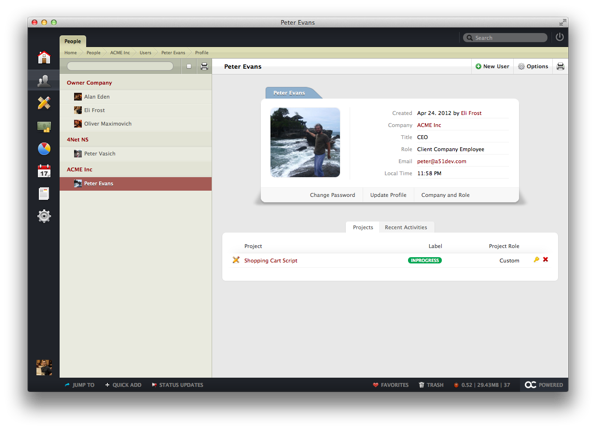
Task: Expand Quick Add in the footer bar
Action: tap(123, 385)
